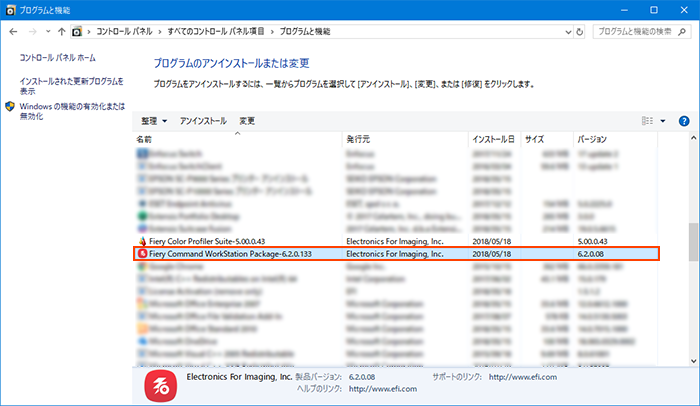Select すべてのコントロール パネル項目 breadcrumb
The height and width of the screenshot is (406, 700).
pyautogui.click(x=216, y=31)
